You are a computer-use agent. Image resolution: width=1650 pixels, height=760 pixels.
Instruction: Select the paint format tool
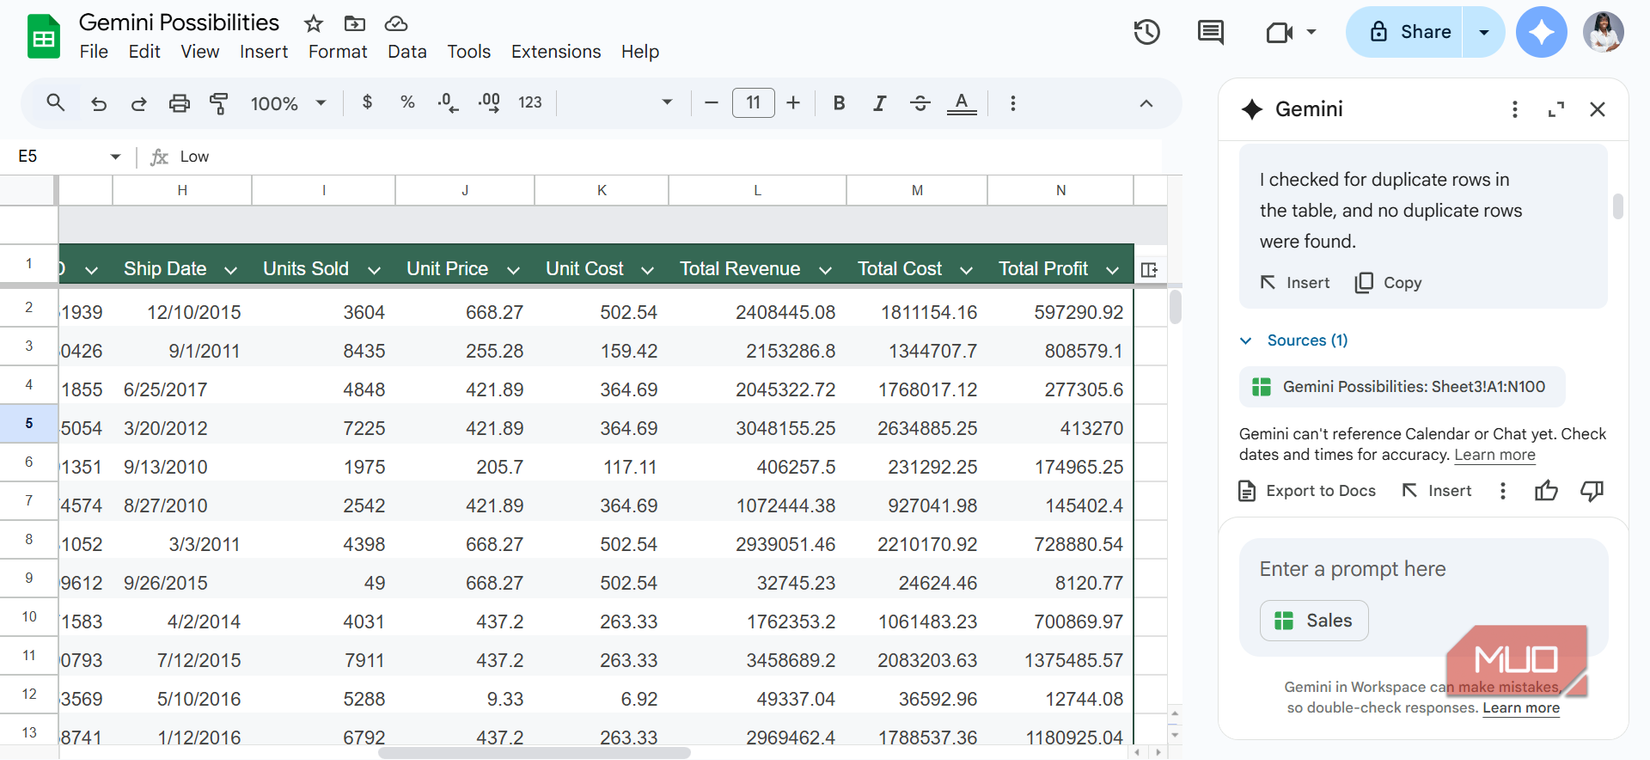[x=219, y=103]
